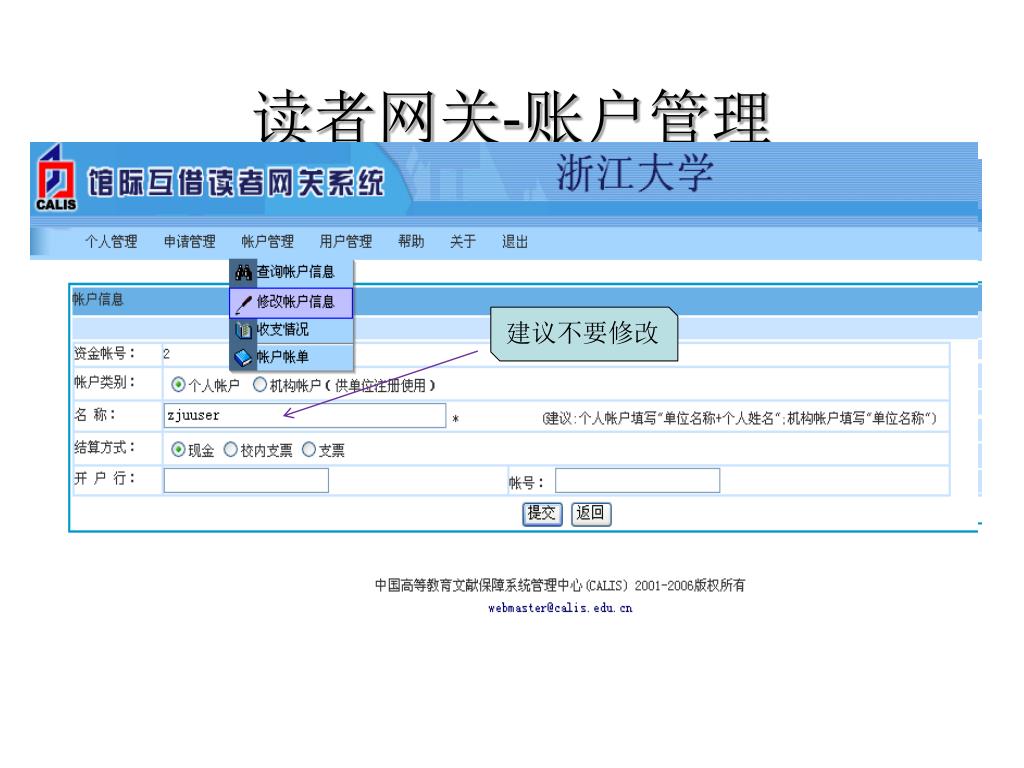The image size is (1024, 768).
Task: Click the 帐户信息 panel header text
Action: coord(98,300)
